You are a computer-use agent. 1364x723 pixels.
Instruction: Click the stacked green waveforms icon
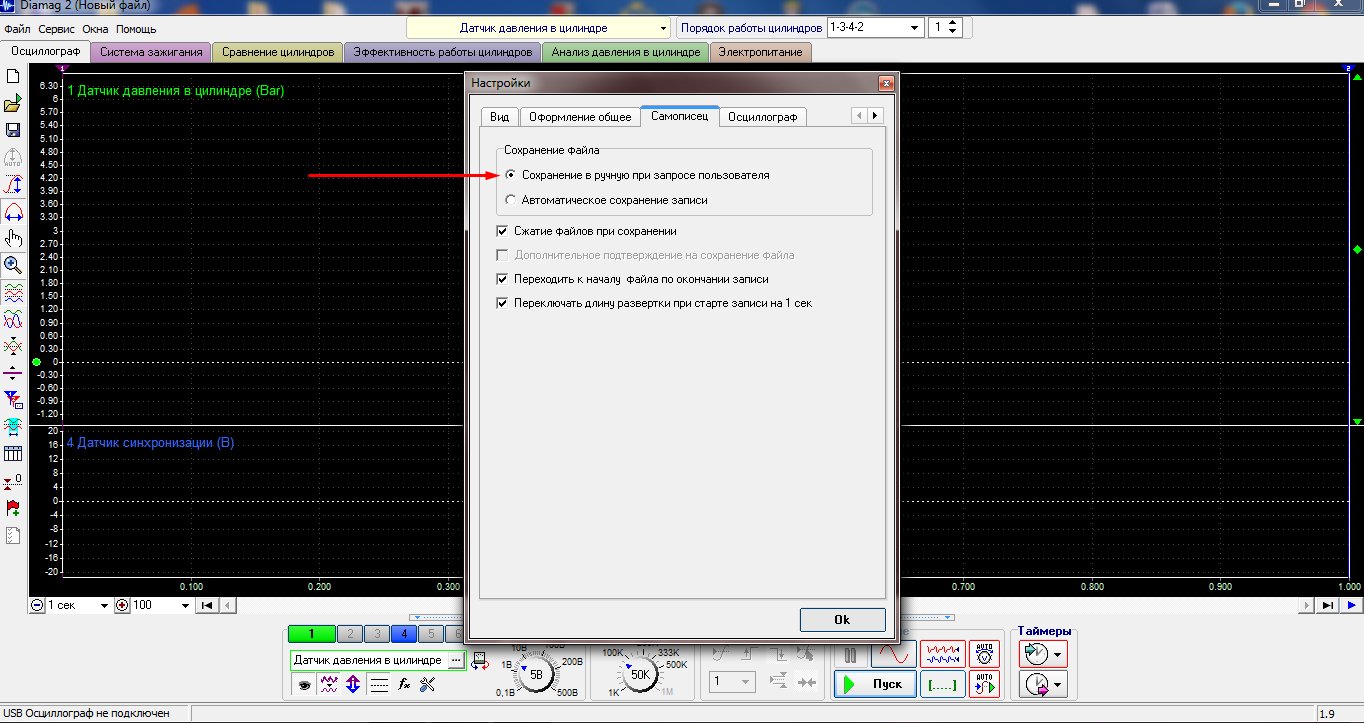[x=13, y=292]
